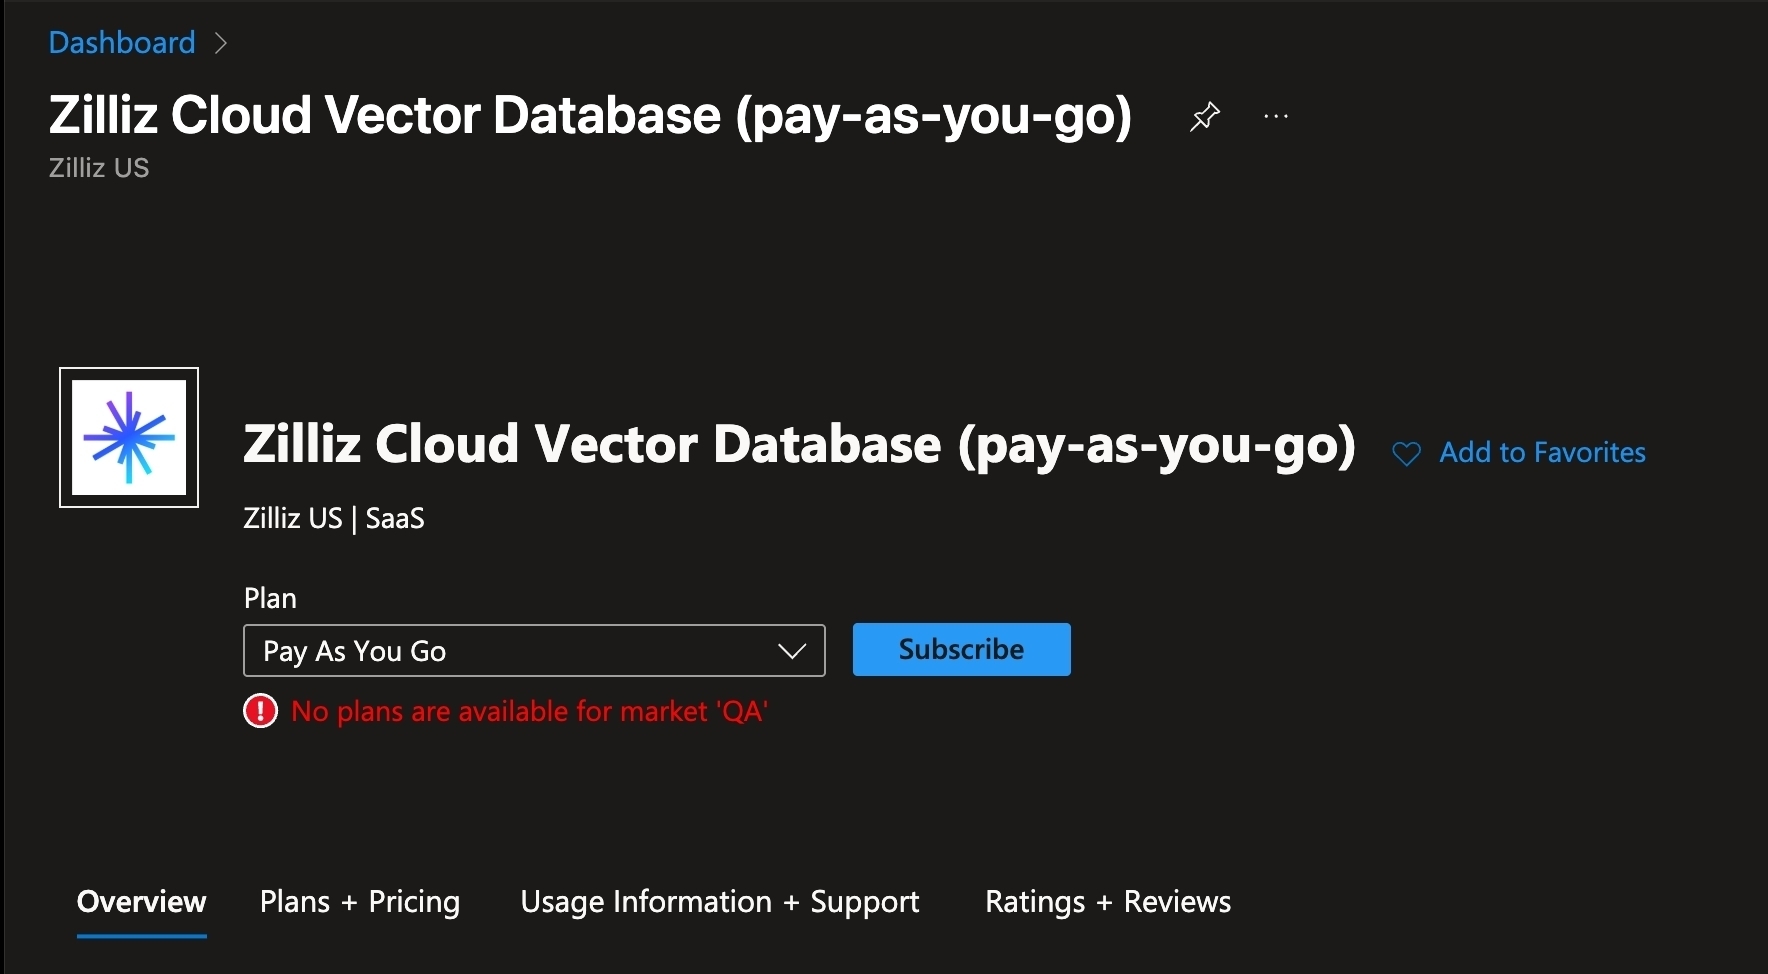1768x974 pixels.
Task: Click the red error exclamation icon
Action: pyautogui.click(x=260, y=711)
